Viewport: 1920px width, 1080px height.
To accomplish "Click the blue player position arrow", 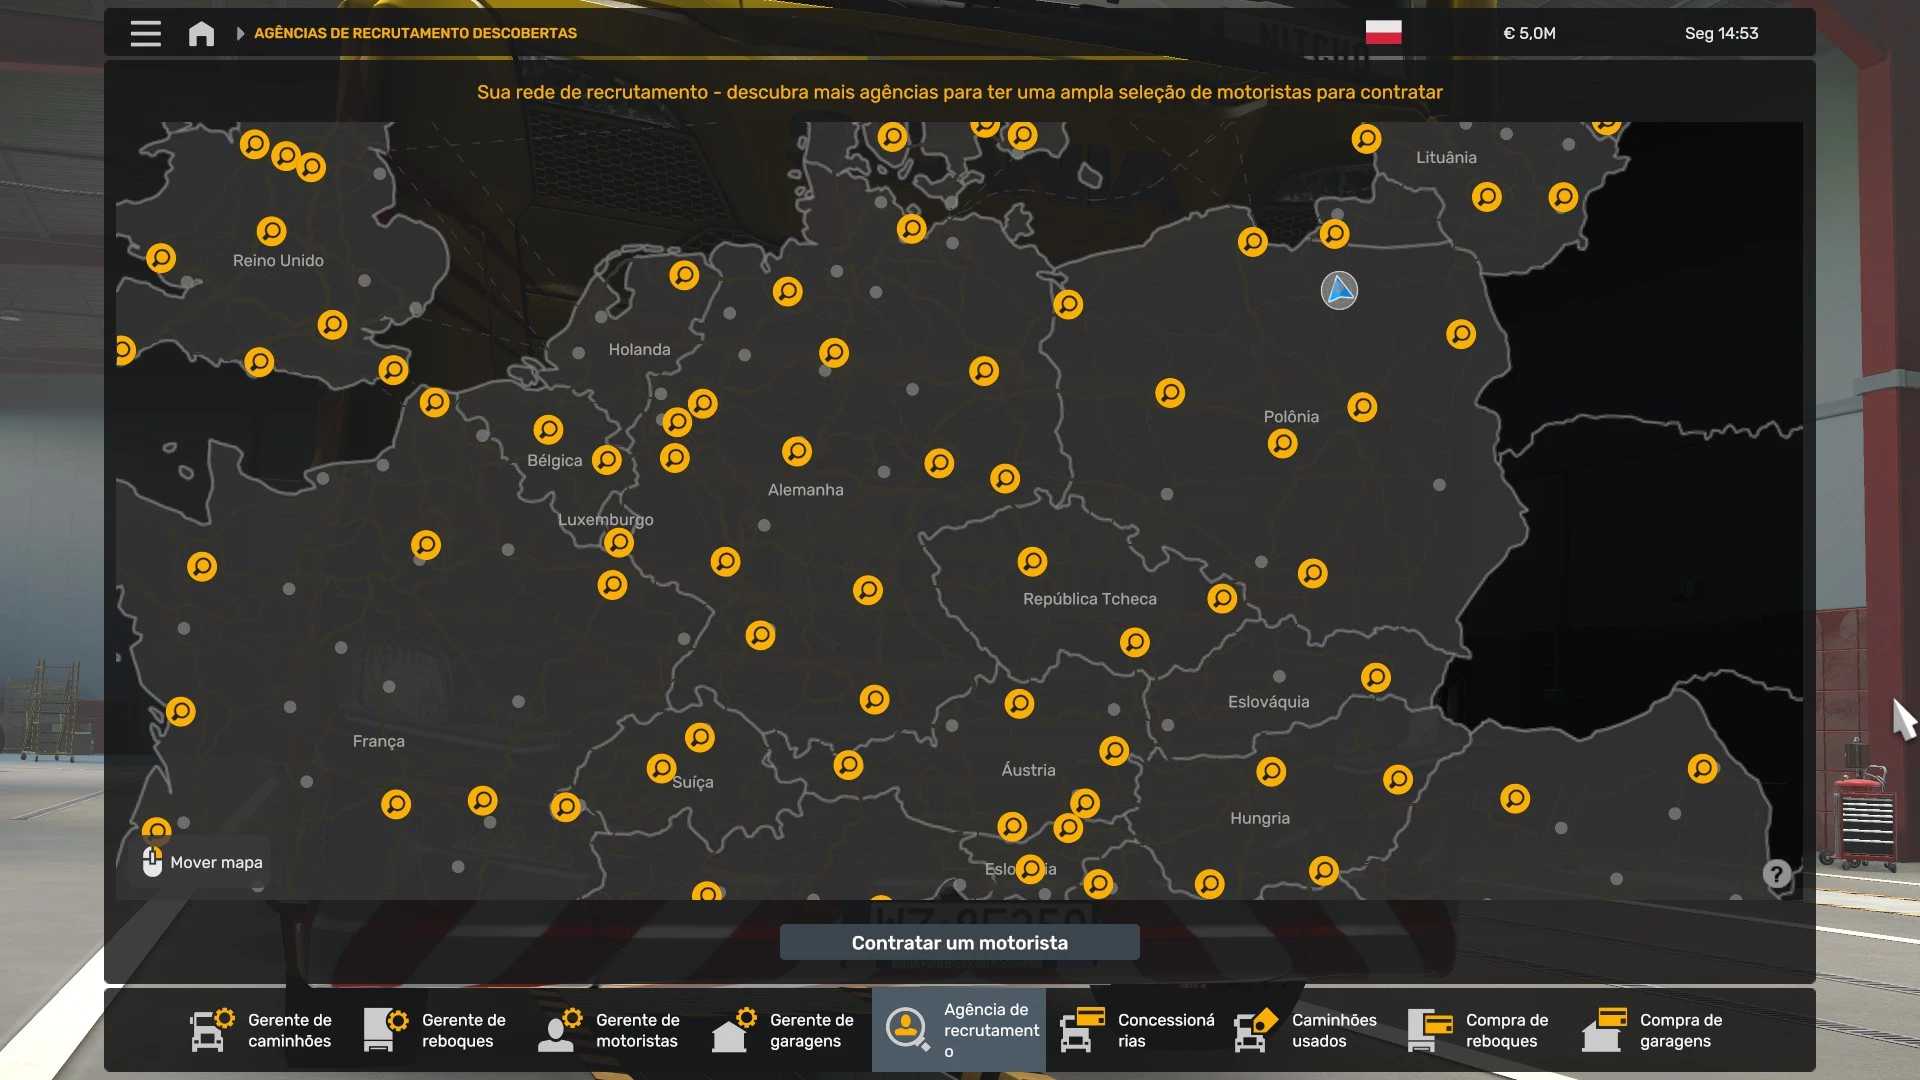I will [1339, 290].
